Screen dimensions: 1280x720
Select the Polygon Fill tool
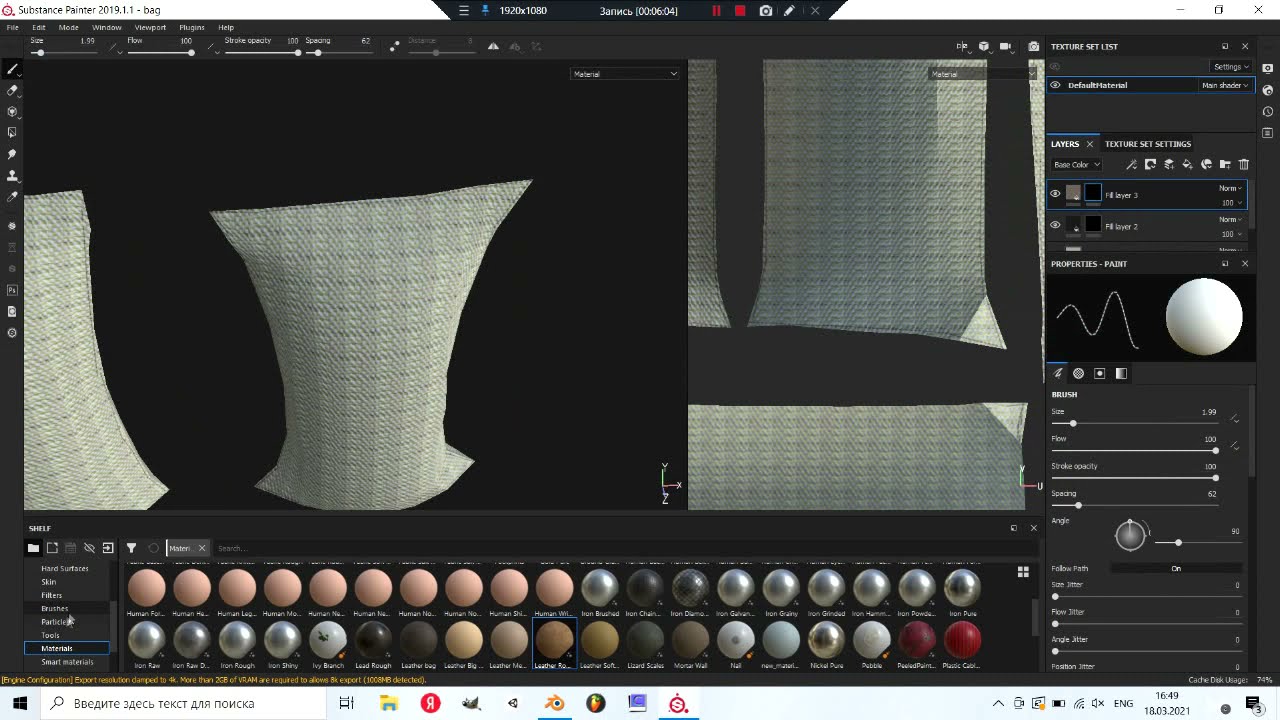point(12,132)
